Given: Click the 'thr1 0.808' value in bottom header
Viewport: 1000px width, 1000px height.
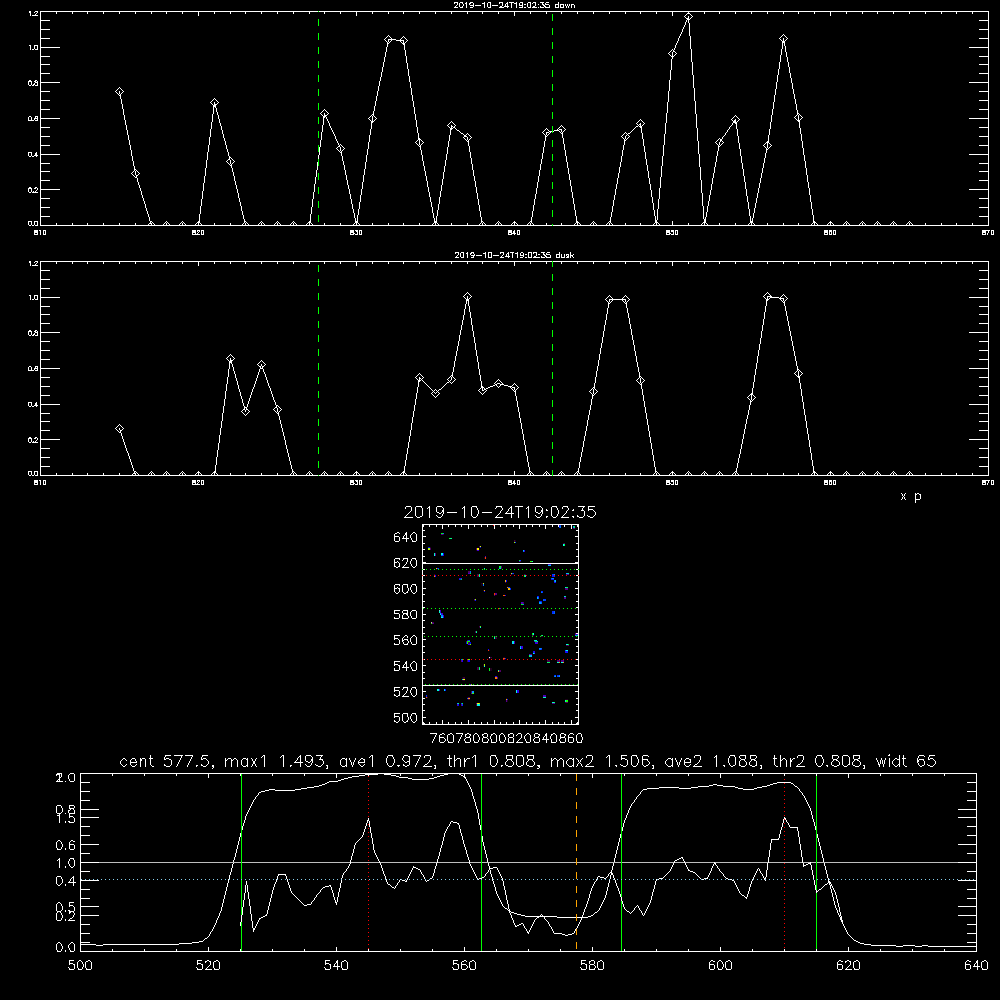Looking at the screenshot, I should point(496,761).
